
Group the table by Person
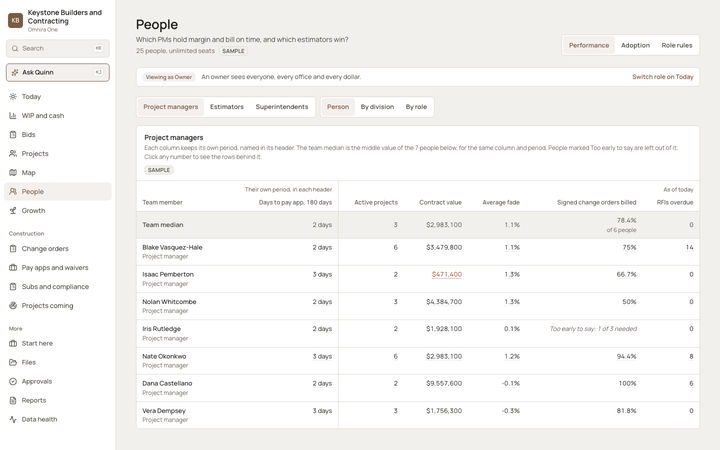tap(338, 107)
